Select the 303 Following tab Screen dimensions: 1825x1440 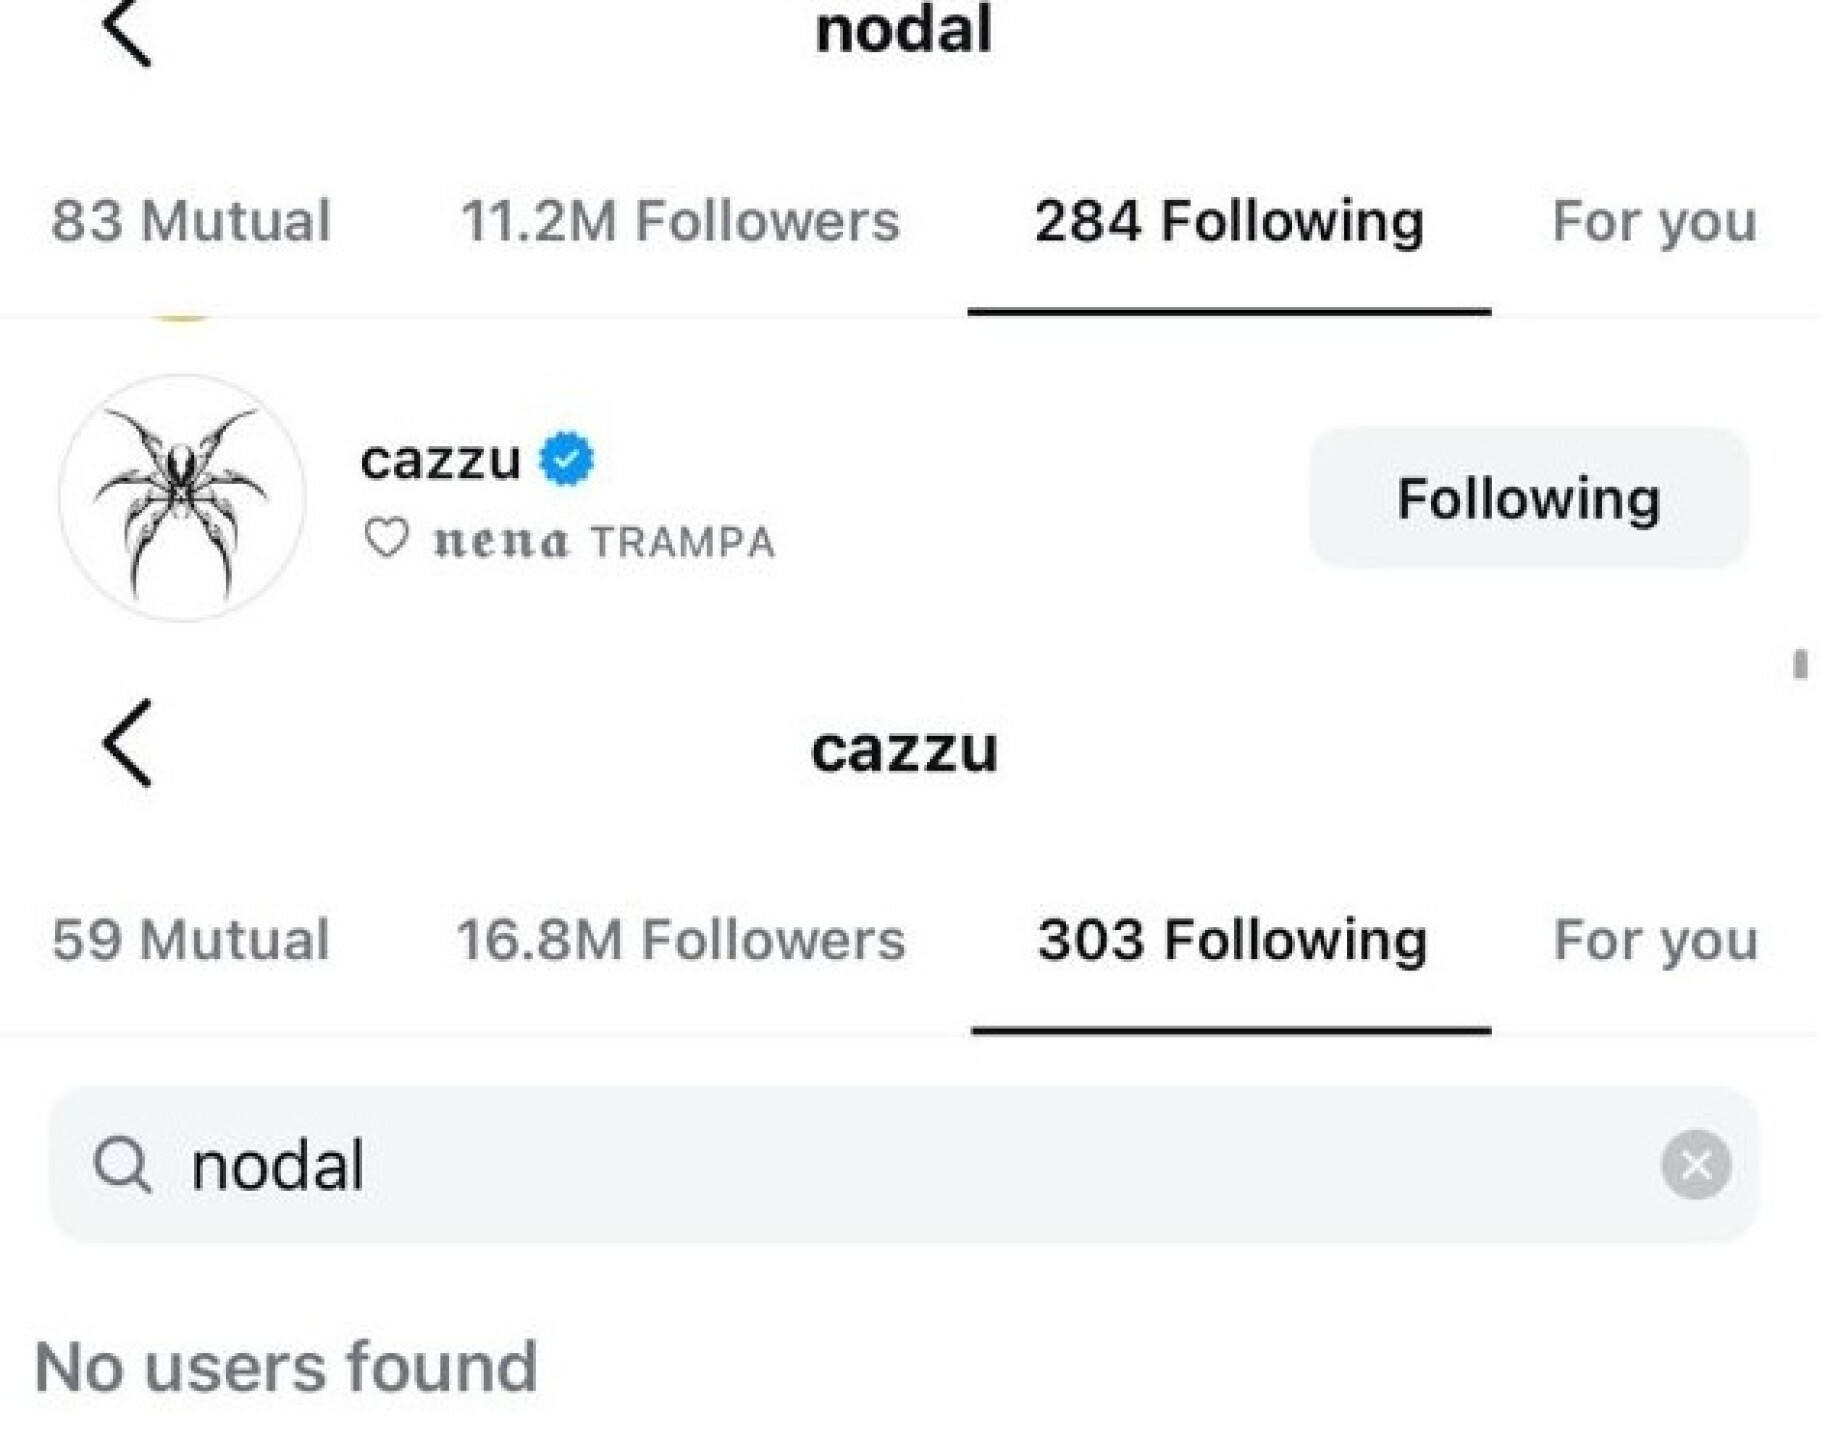(1231, 940)
